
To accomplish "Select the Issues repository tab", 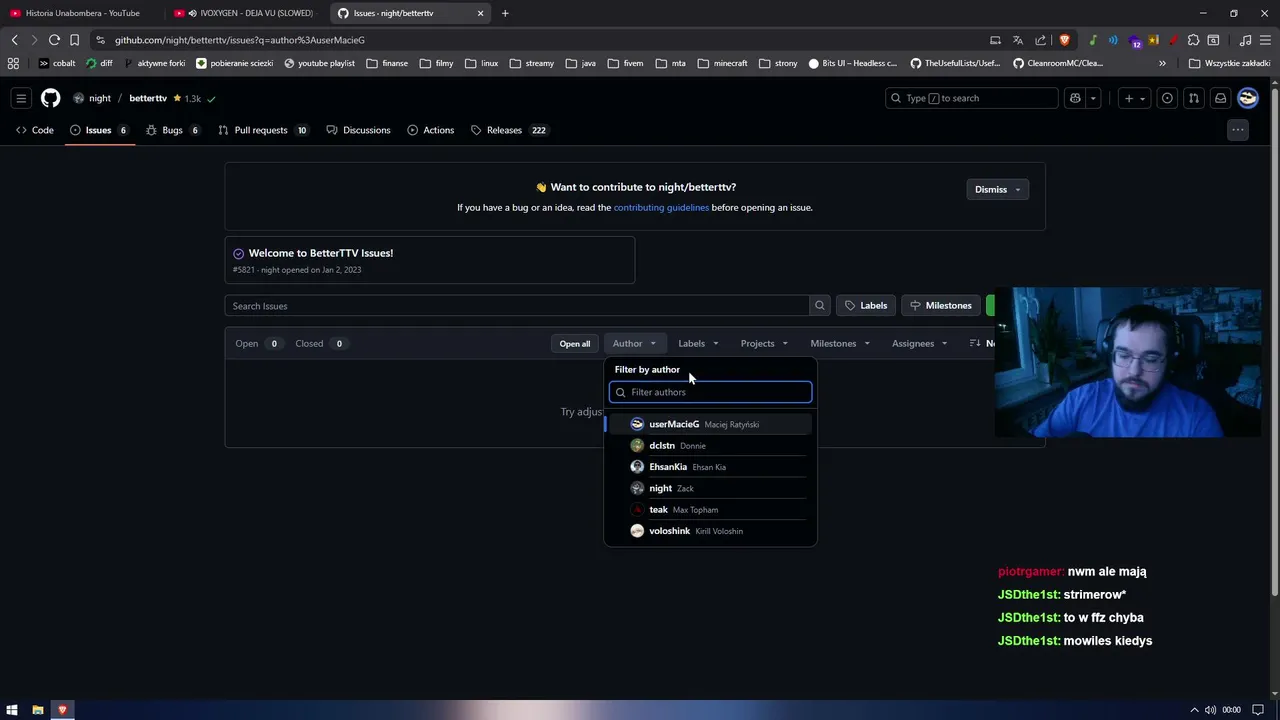I will point(99,130).
